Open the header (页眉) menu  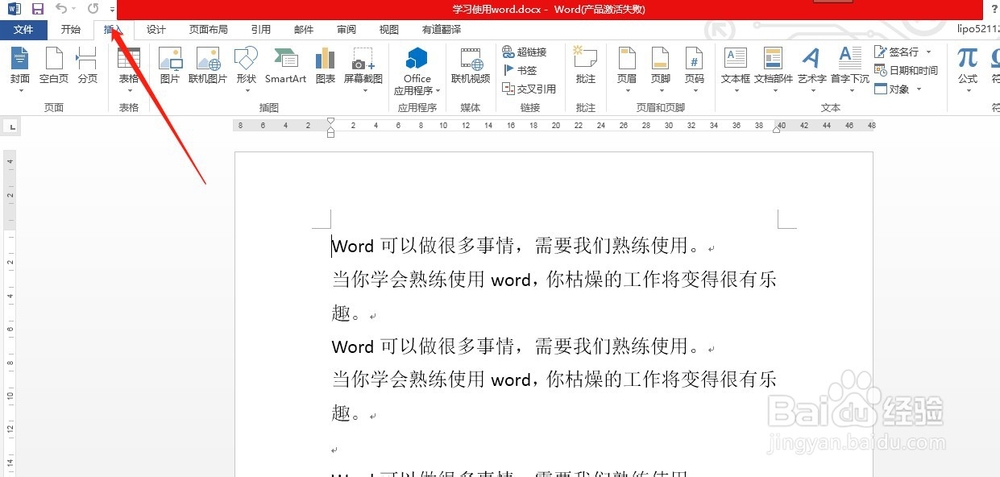[x=627, y=69]
